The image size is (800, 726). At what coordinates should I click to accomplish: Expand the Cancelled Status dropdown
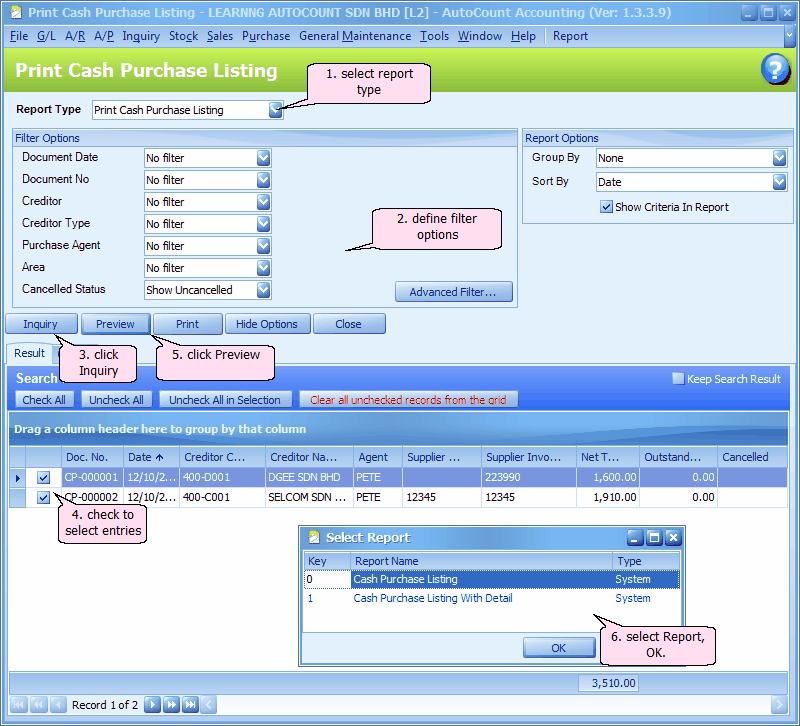point(263,290)
